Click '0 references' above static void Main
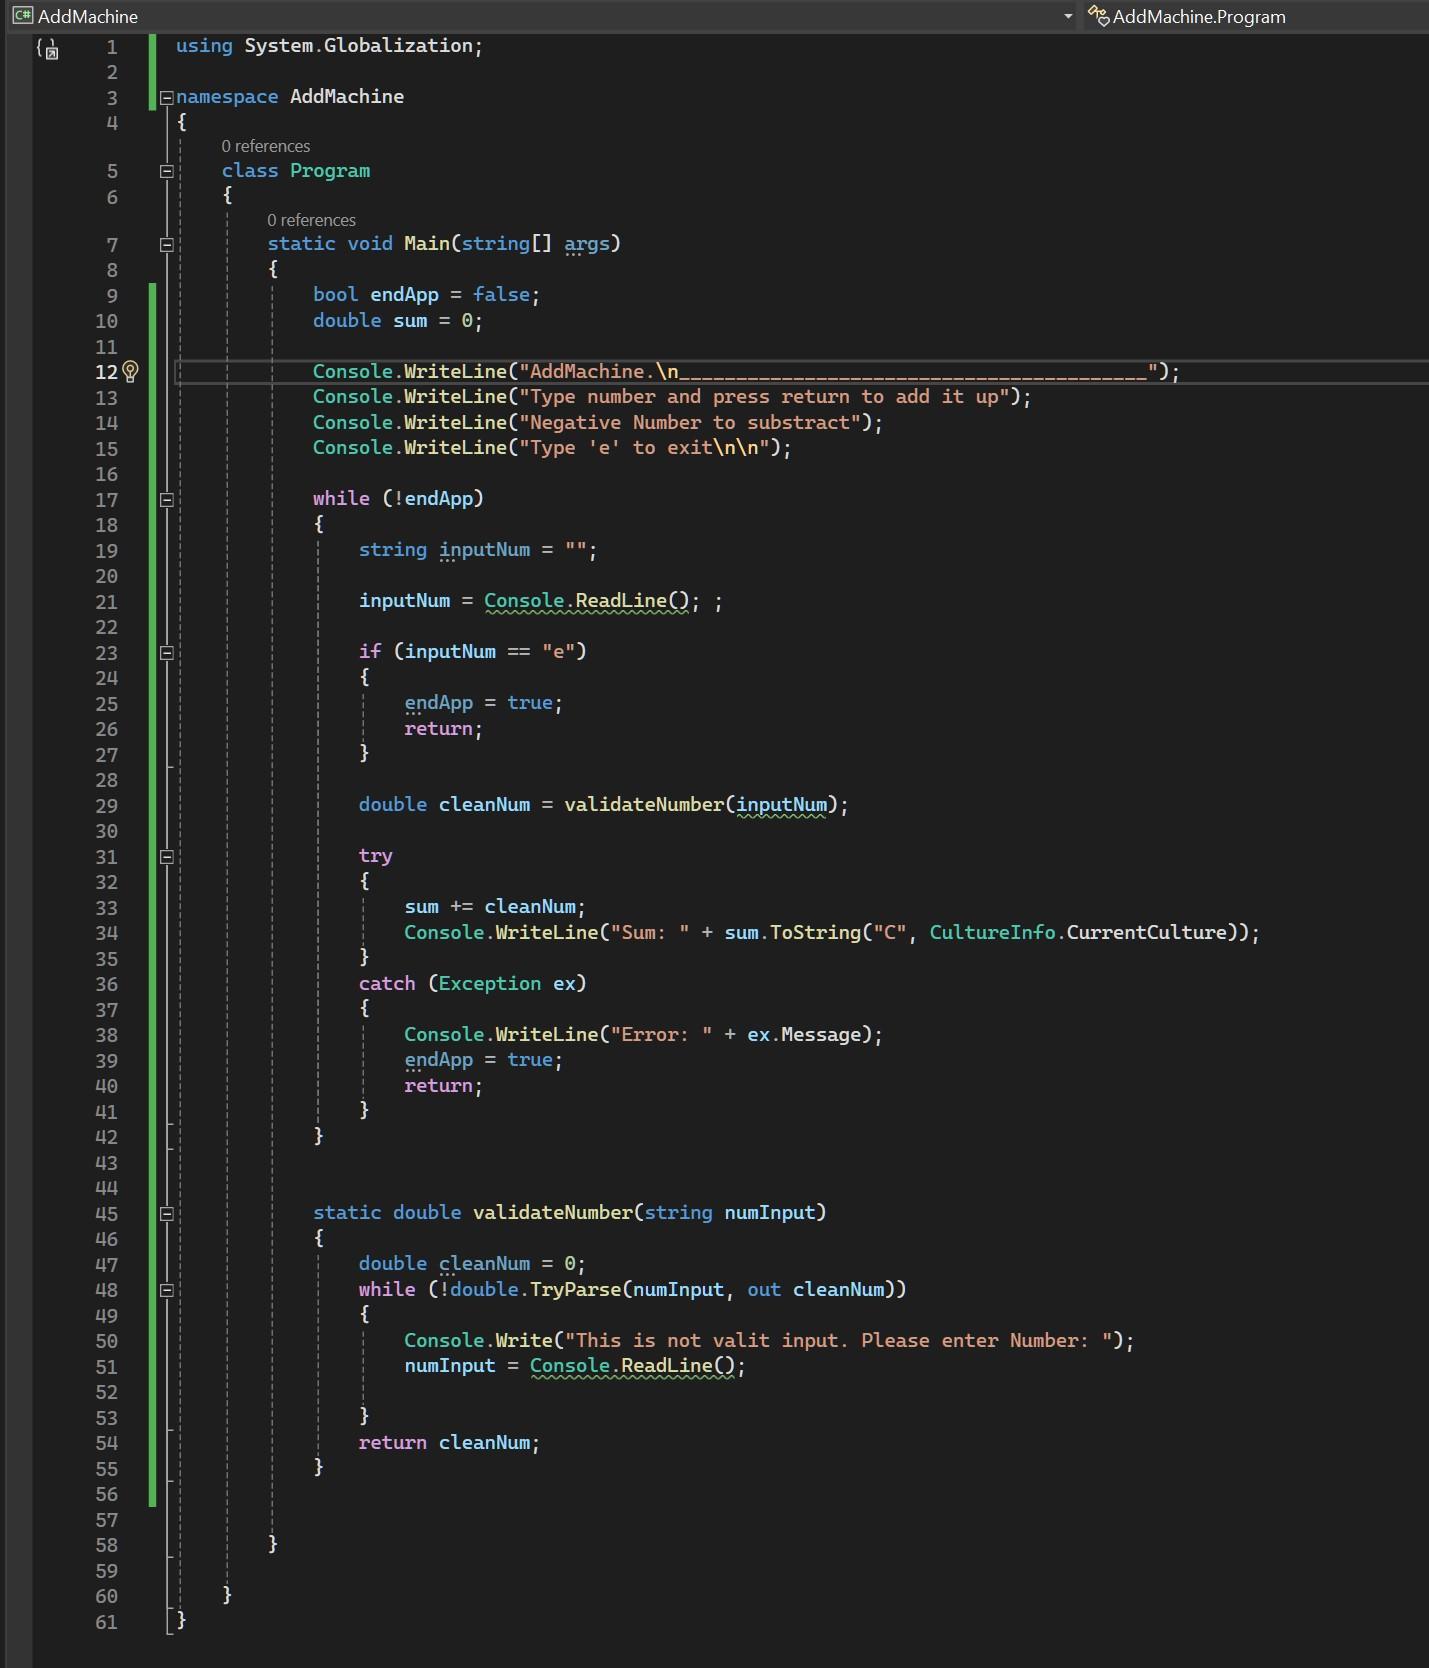The image size is (1429, 1668). coord(311,220)
